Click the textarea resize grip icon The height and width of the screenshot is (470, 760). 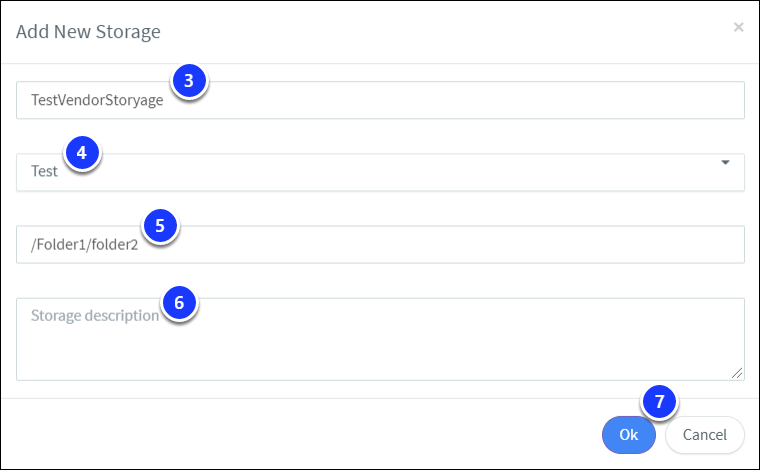click(737, 373)
